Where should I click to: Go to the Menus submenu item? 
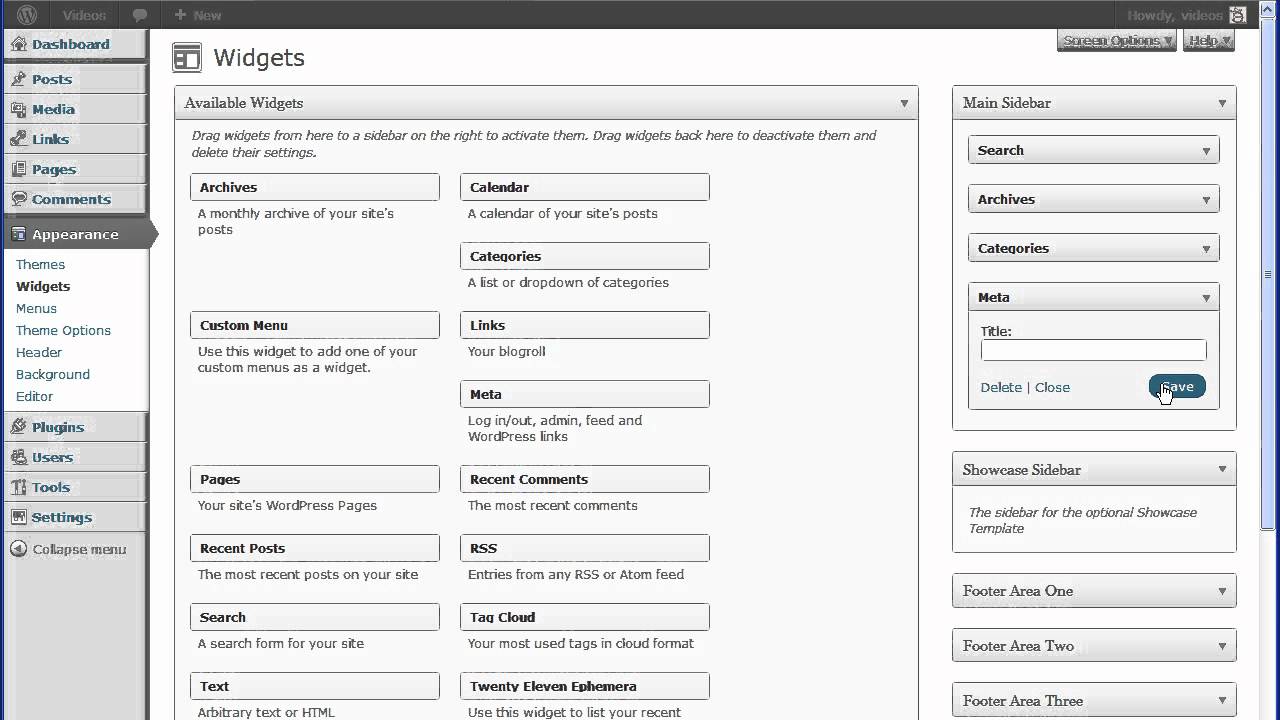click(x=36, y=308)
